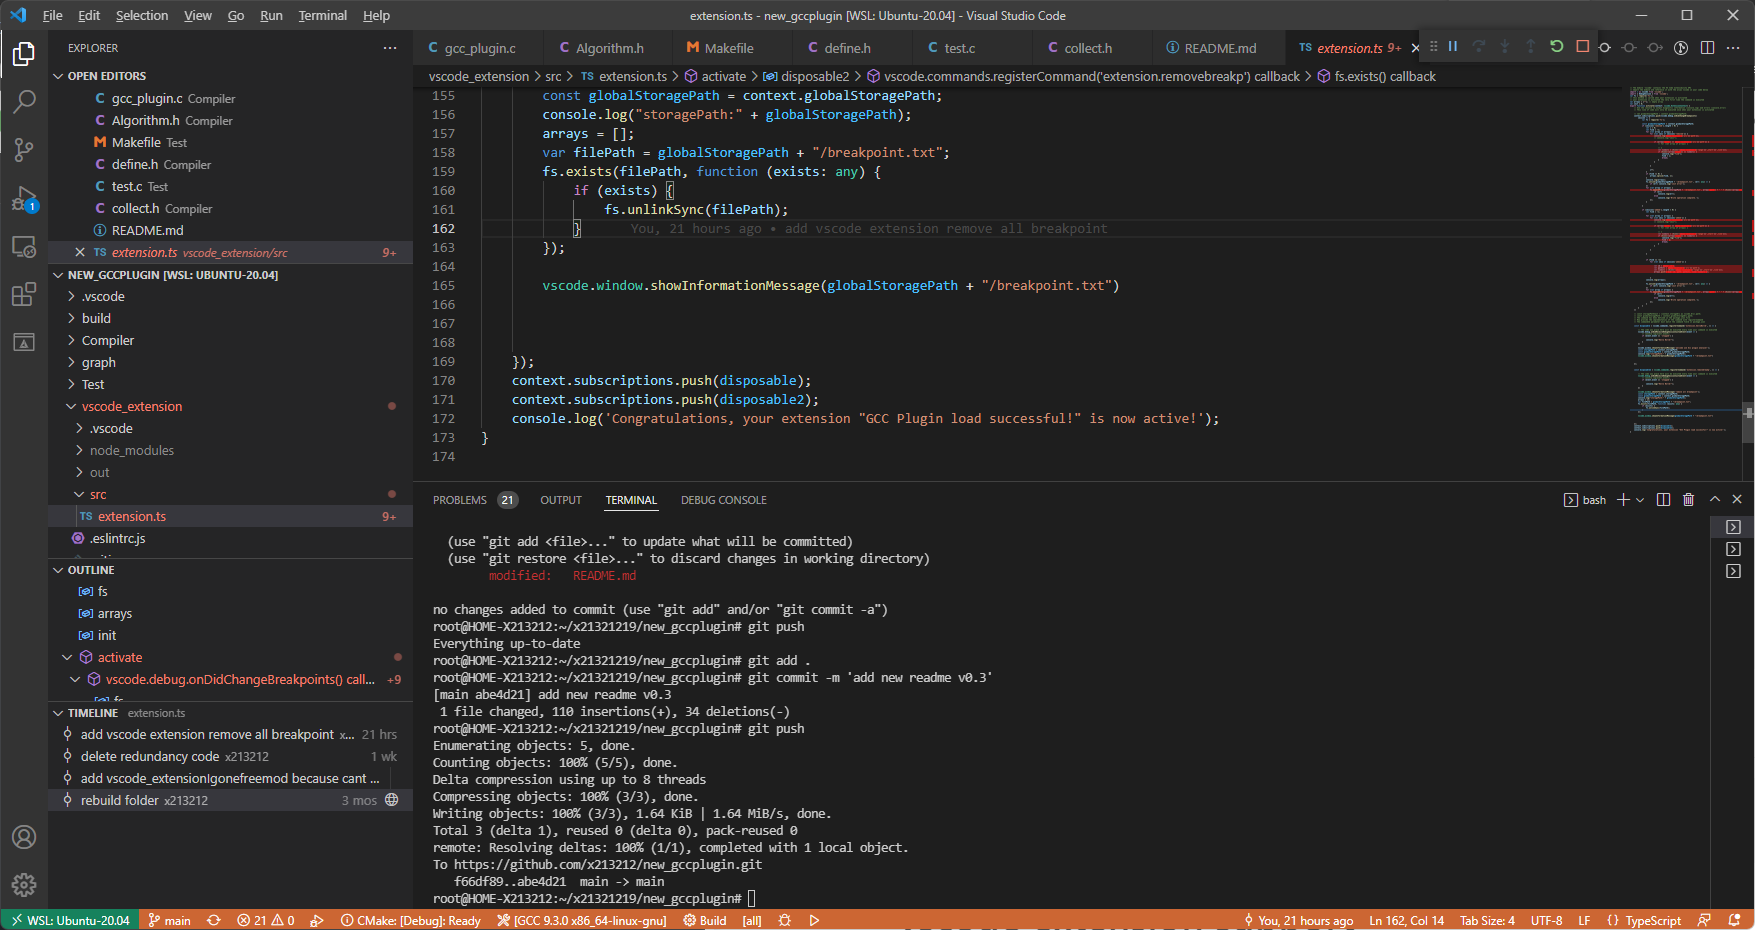Open the Source Control view

point(24,150)
